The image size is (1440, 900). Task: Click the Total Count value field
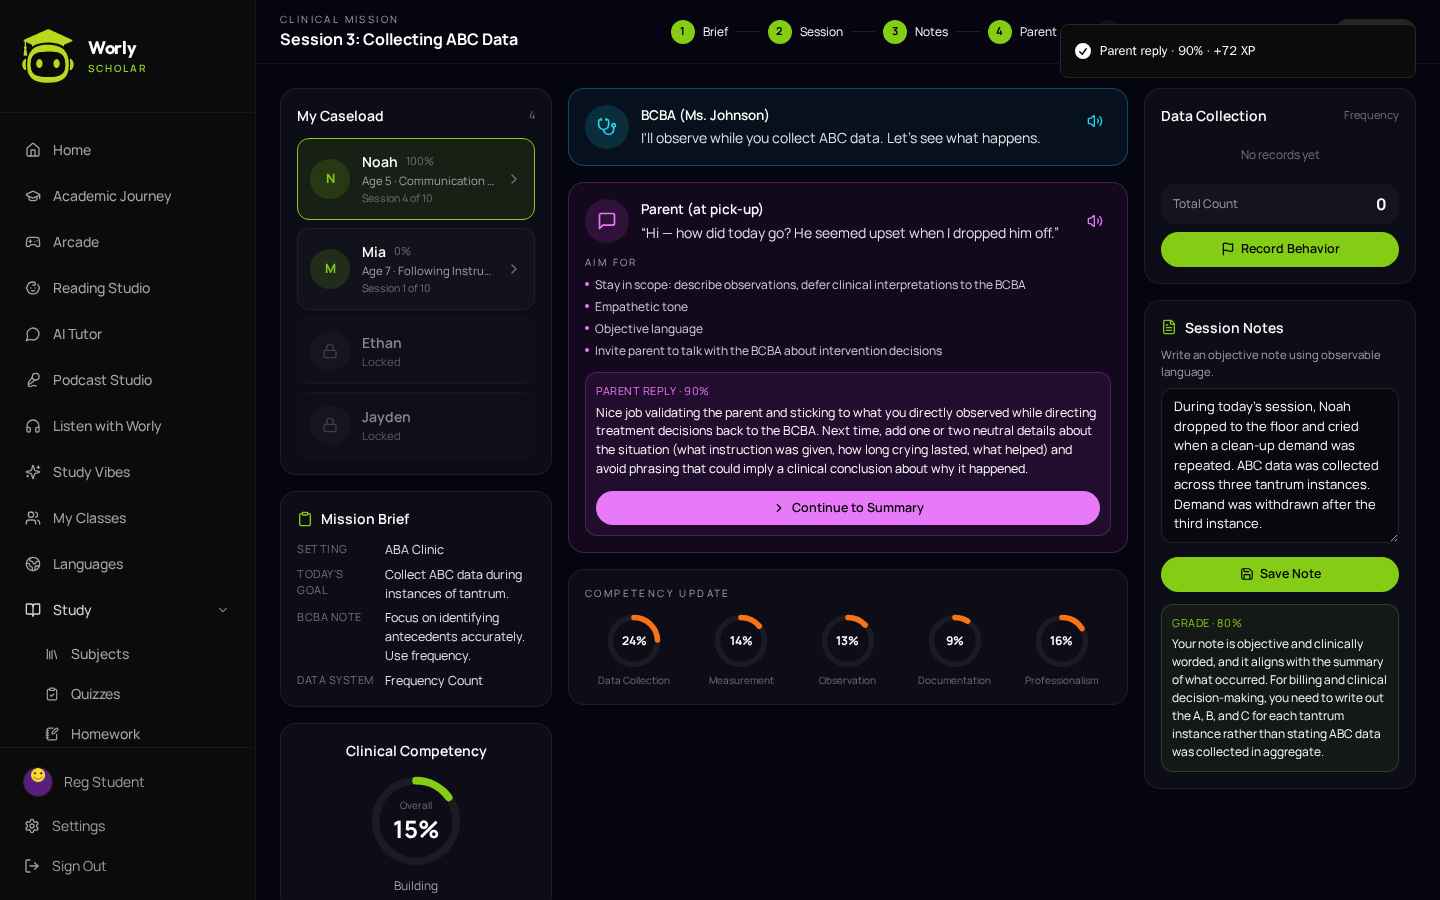[x=1280, y=204]
